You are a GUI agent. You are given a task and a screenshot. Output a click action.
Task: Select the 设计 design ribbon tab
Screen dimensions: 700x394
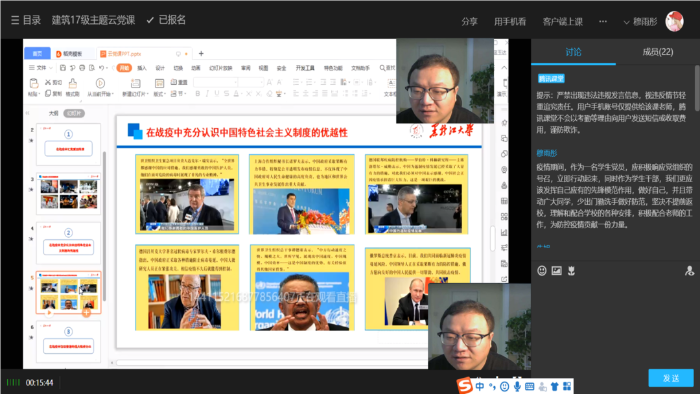(x=160, y=68)
